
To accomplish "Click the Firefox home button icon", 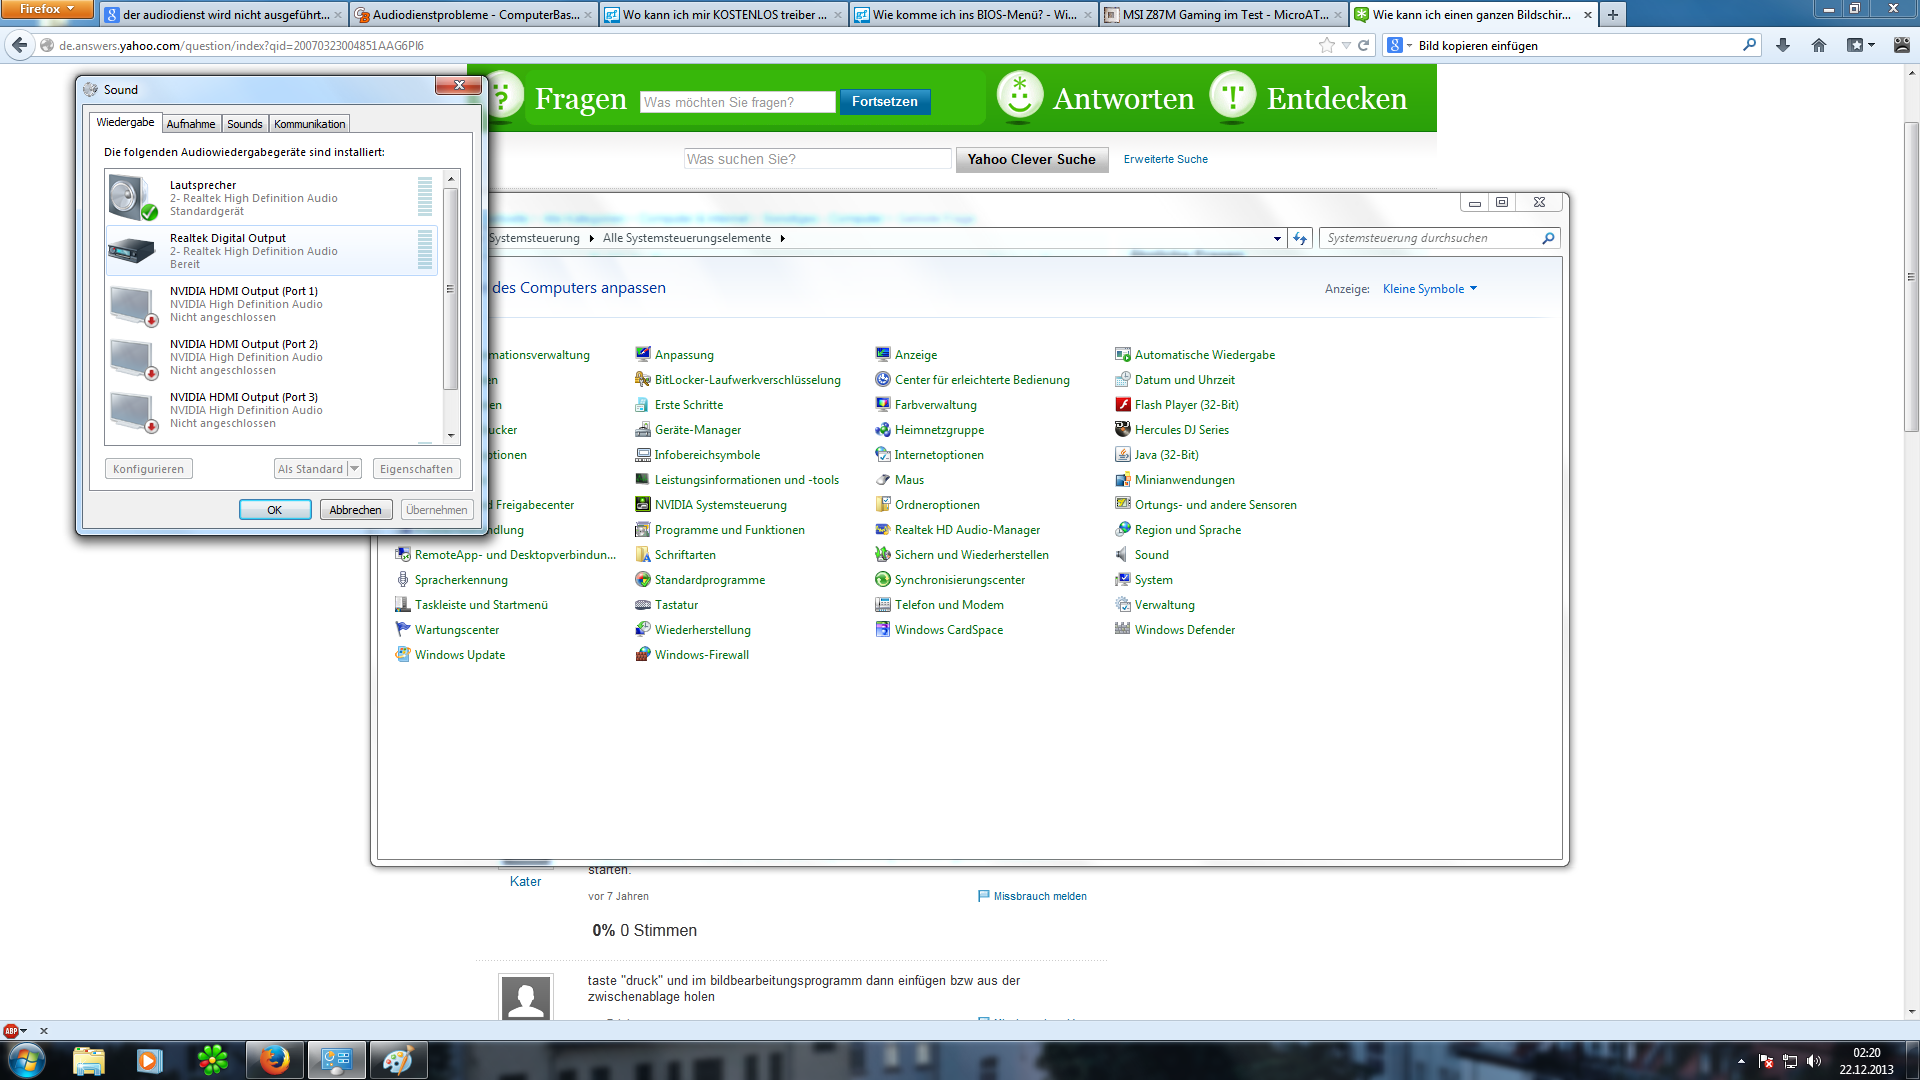I will 1819,45.
